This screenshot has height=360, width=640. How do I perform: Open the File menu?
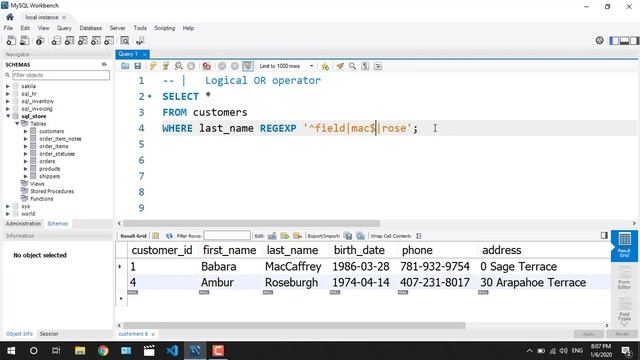pyautogui.click(x=8, y=28)
